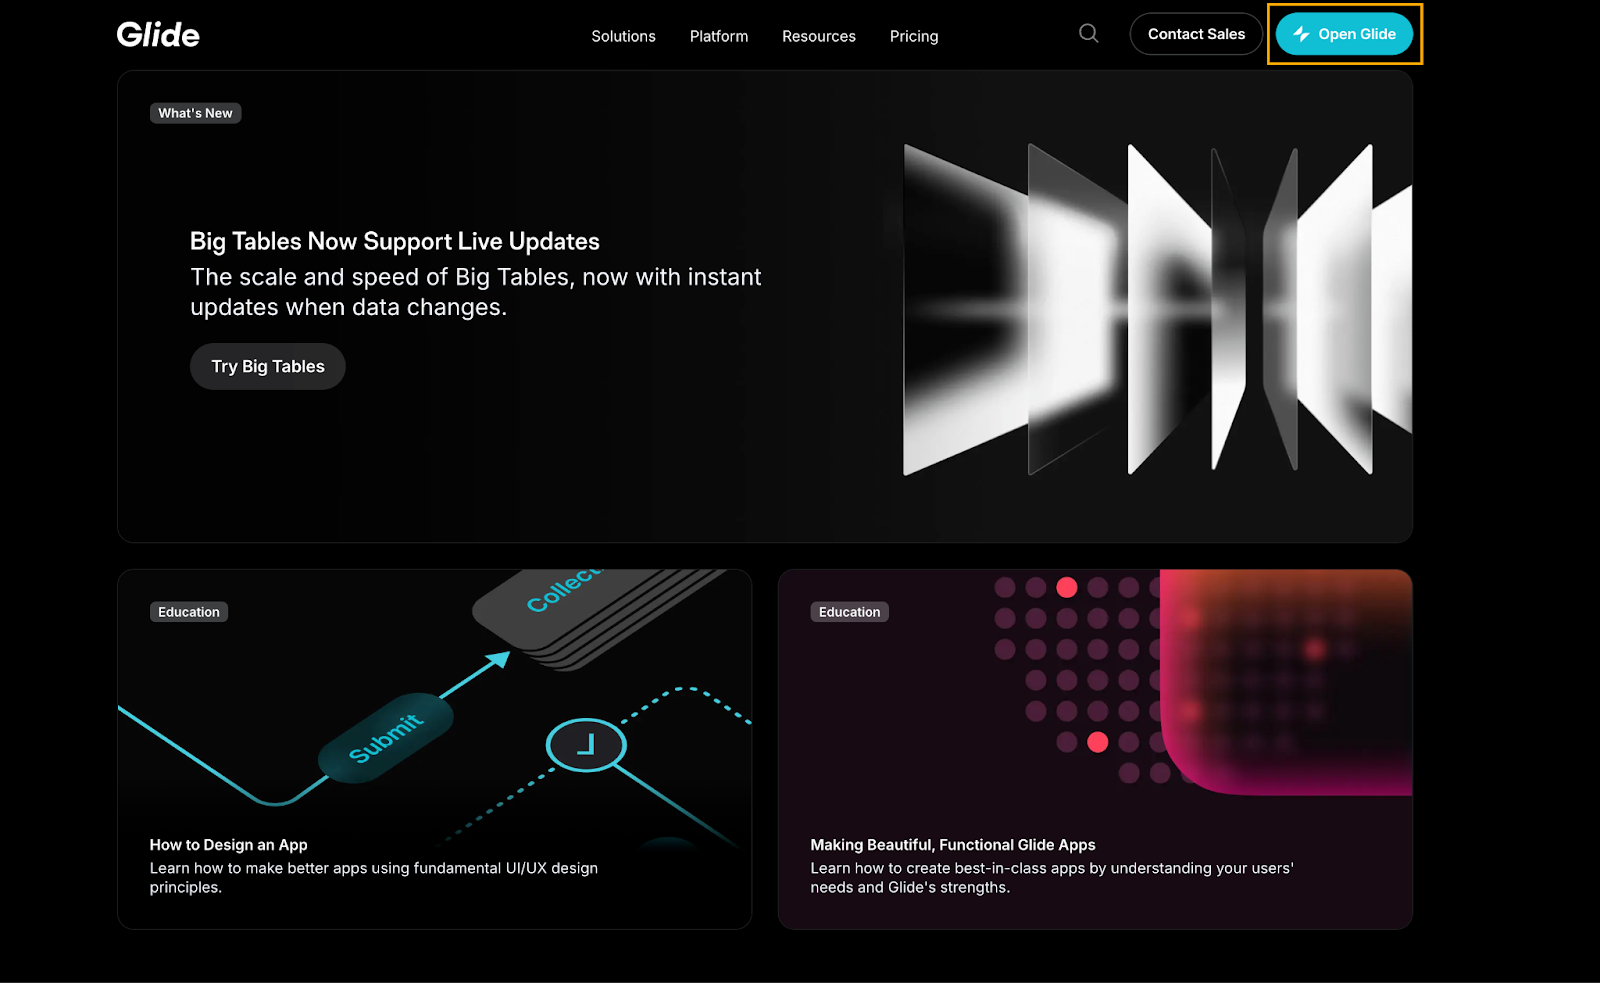Click the Education tag on the How to Design an App card
1600x983 pixels.
coord(189,612)
